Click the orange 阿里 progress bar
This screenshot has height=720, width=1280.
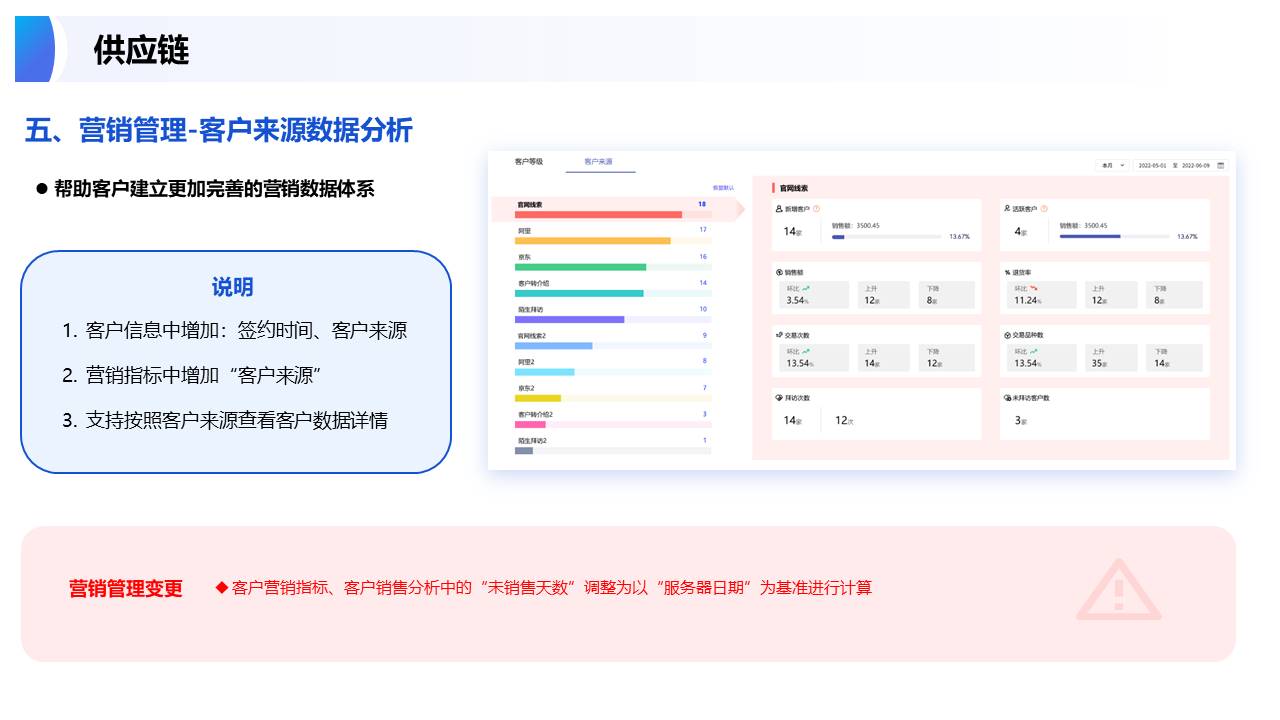click(592, 241)
